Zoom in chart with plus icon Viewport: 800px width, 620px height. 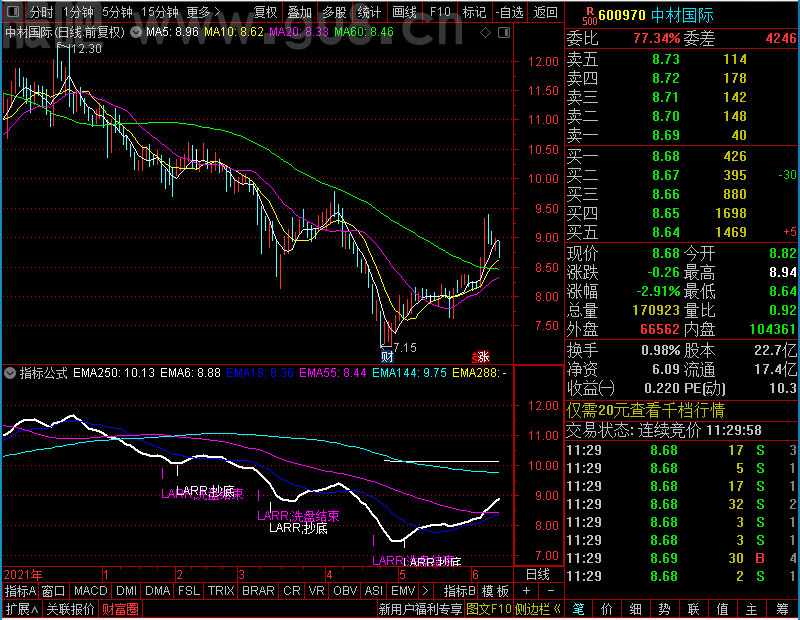527,591
